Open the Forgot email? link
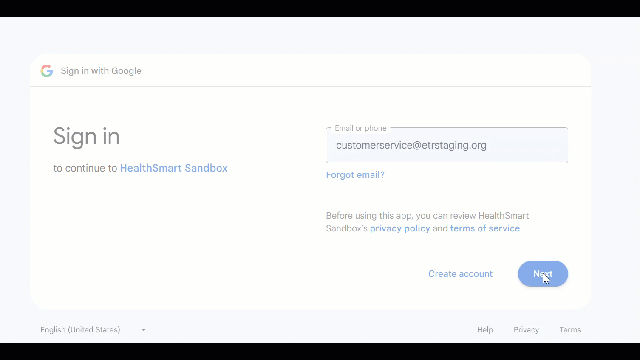The height and width of the screenshot is (360, 640). (355, 175)
